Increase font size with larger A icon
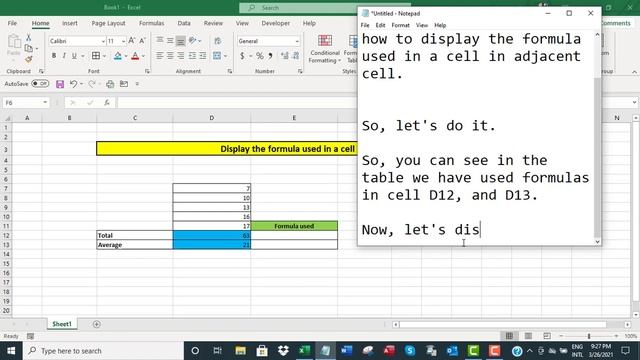Screen dimensions: 640x360 [131, 41]
